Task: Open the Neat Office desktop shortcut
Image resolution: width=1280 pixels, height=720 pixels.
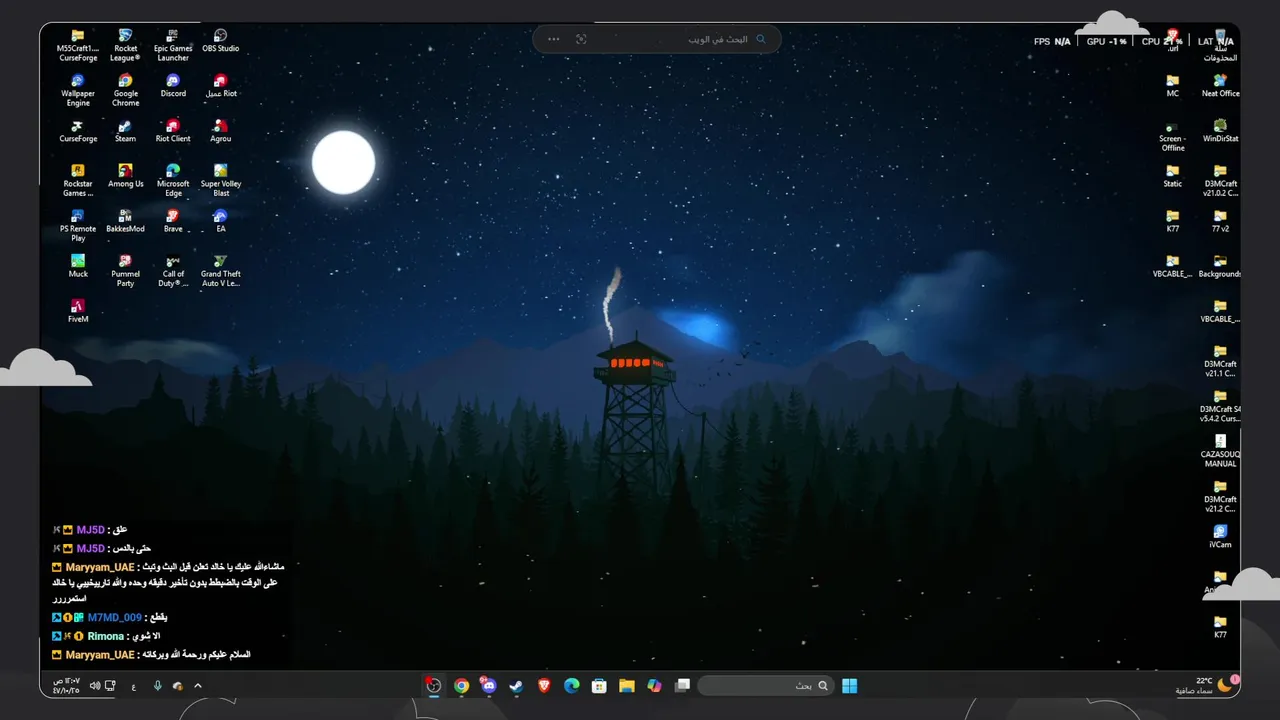Action: click(x=1220, y=86)
